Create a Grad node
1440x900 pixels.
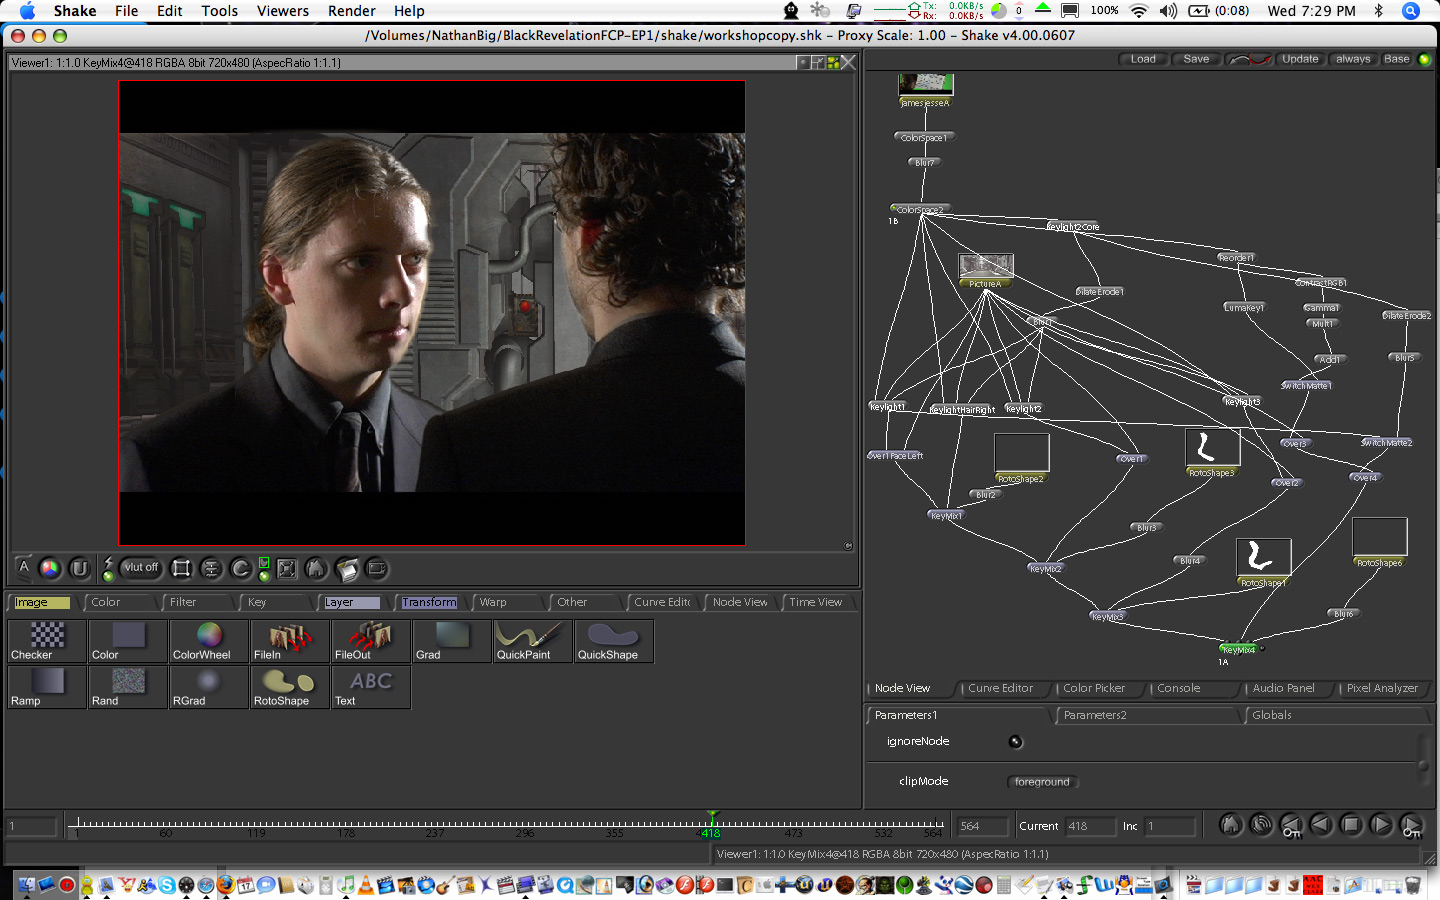[452, 641]
